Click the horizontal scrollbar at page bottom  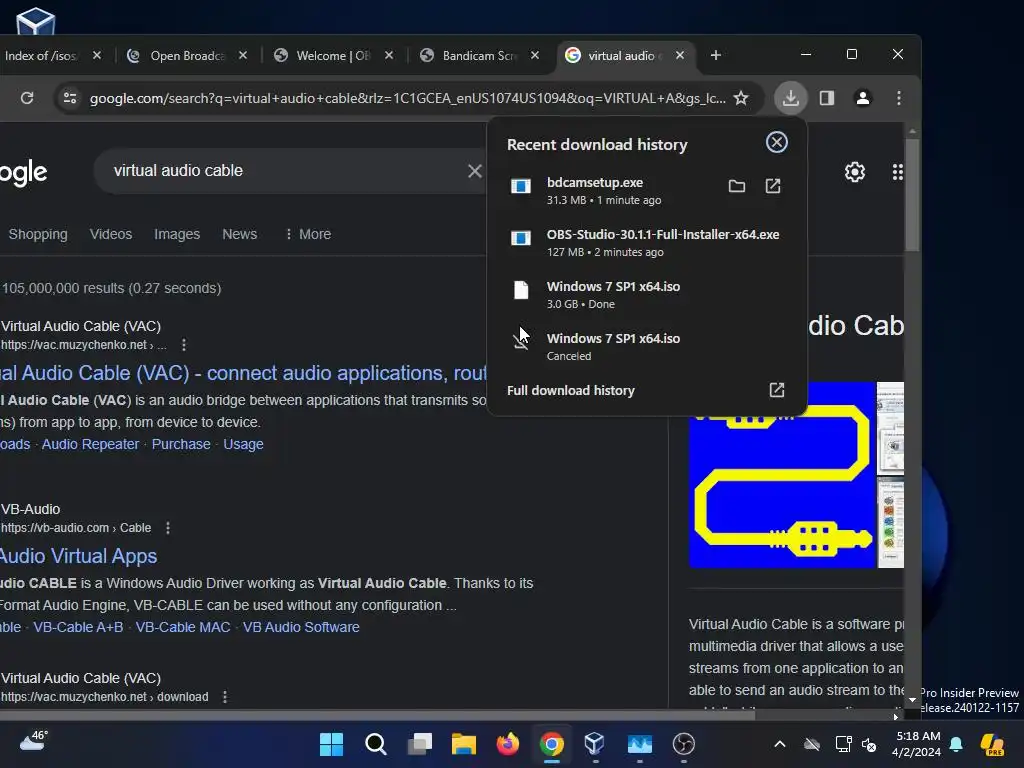[x=377, y=716]
